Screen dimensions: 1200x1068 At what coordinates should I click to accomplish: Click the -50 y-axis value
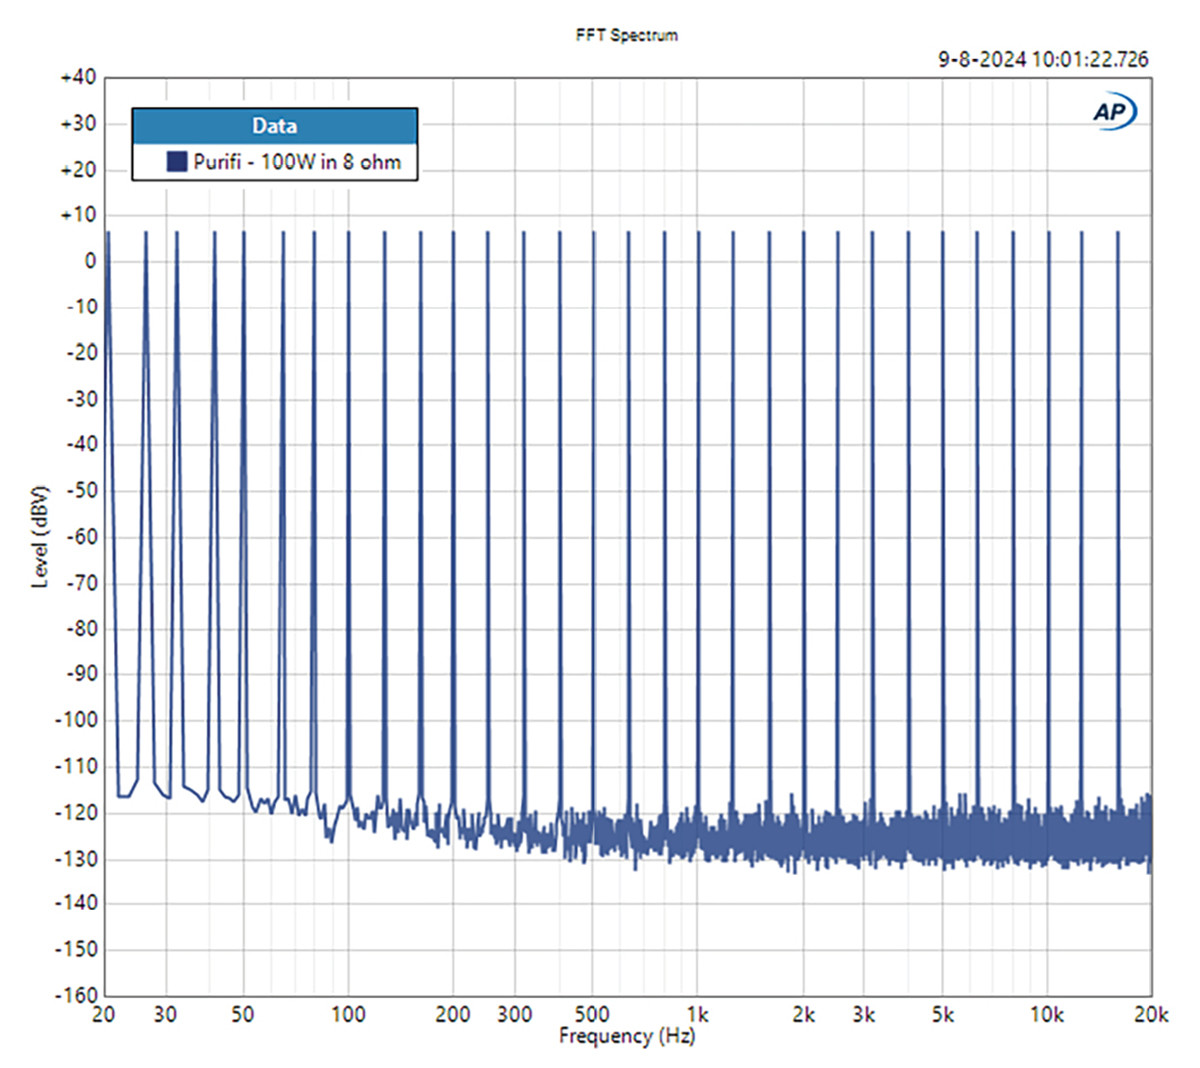(x=81, y=490)
